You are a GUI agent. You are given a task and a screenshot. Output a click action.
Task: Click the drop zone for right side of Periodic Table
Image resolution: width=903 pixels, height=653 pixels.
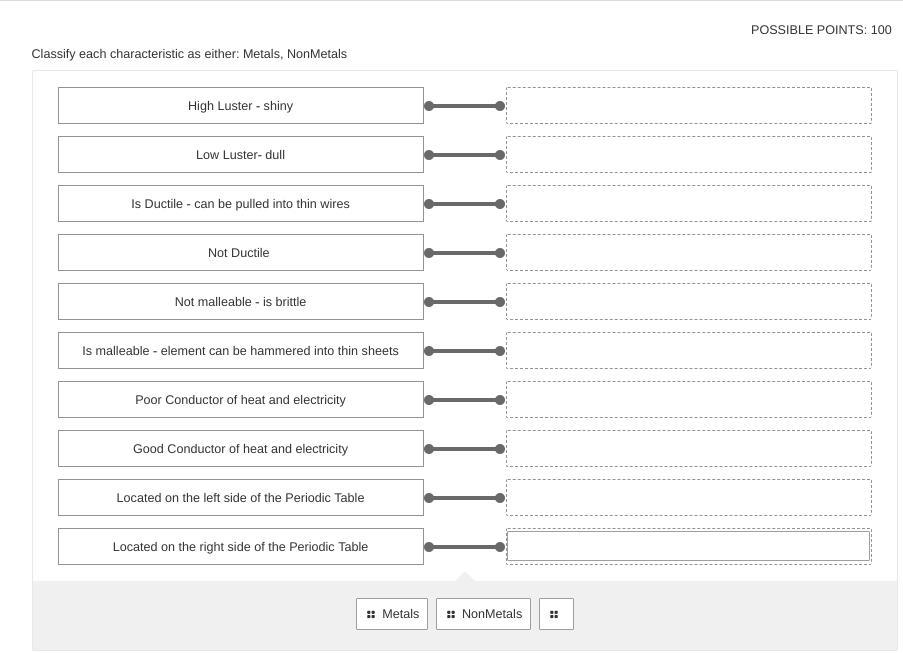[x=688, y=547]
